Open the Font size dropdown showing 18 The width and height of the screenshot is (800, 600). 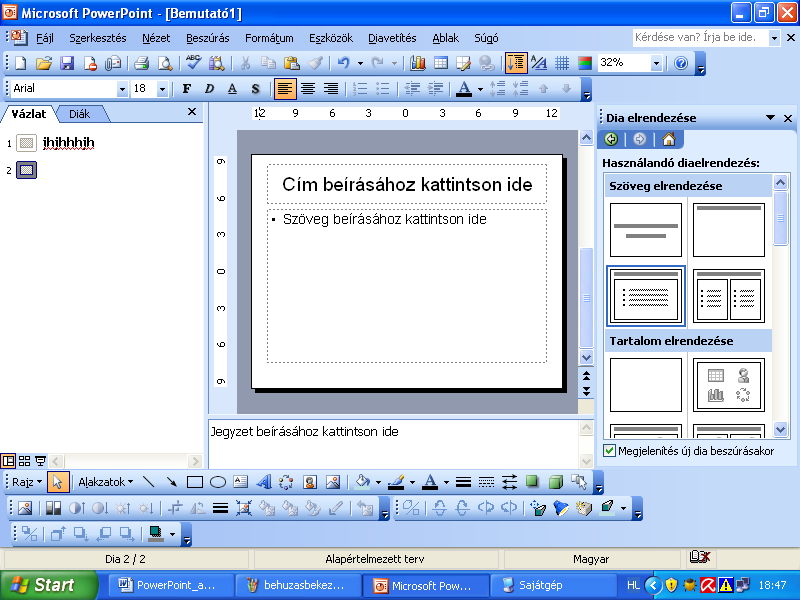click(162, 89)
